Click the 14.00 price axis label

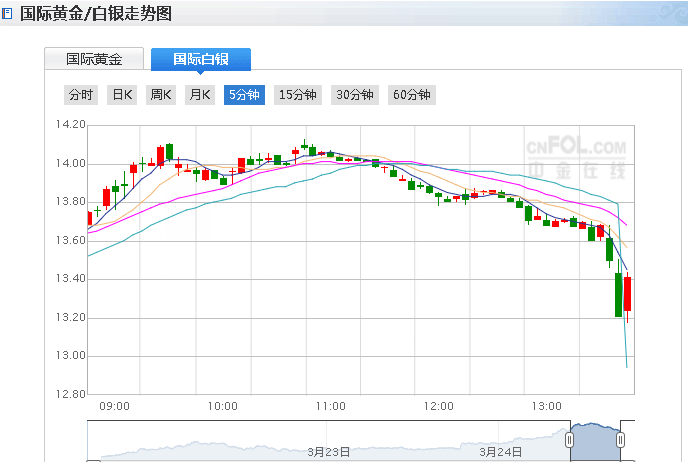click(70, 164)
